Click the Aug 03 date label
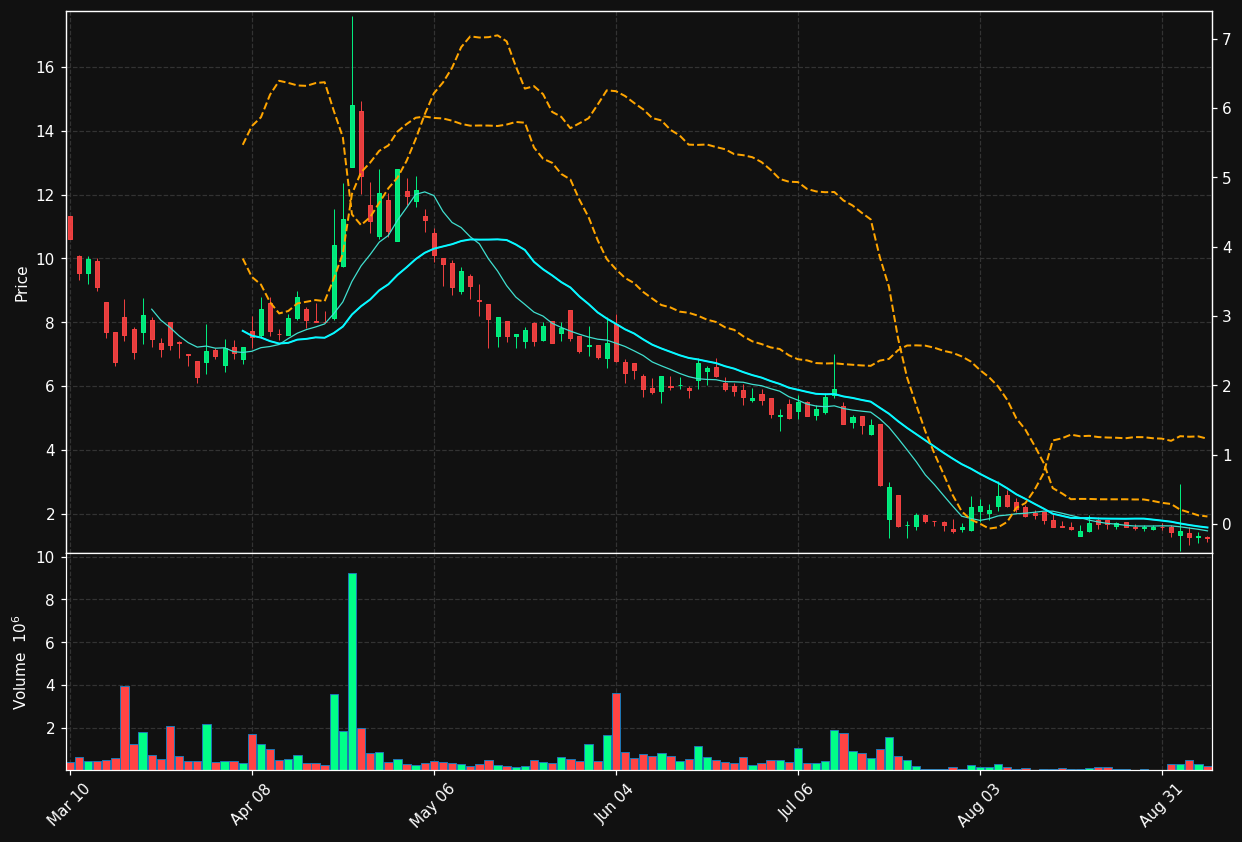 point(978,804)
